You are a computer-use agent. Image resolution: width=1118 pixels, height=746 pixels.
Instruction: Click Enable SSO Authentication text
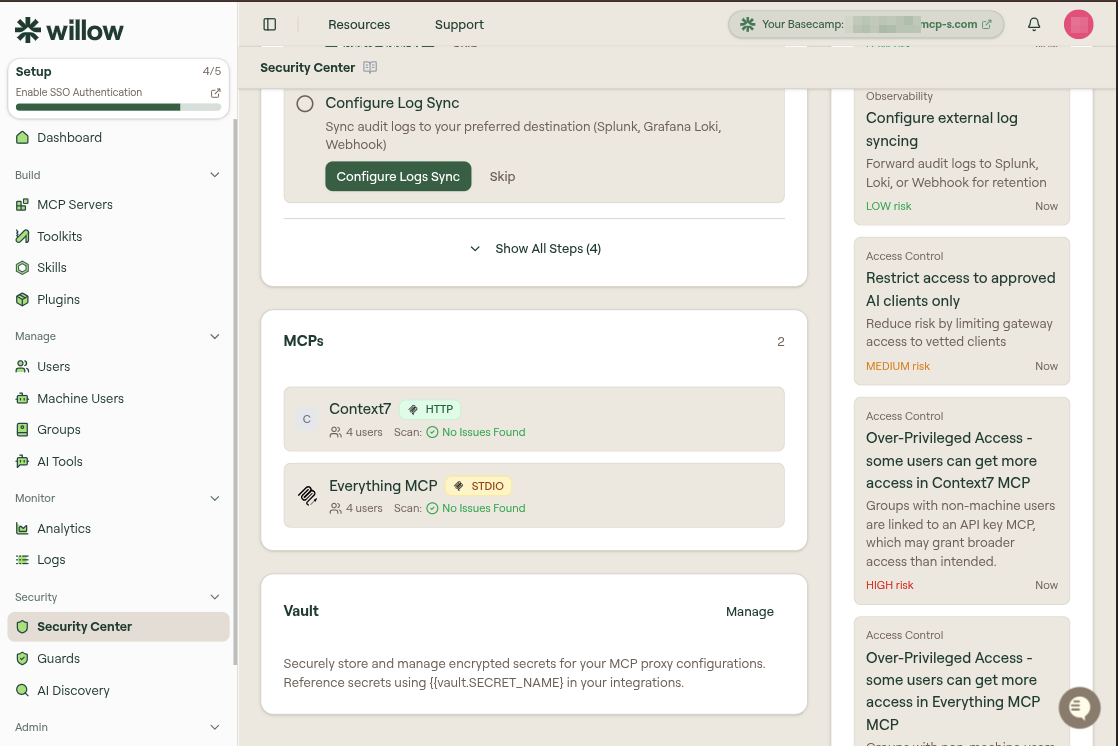(78, 93)
